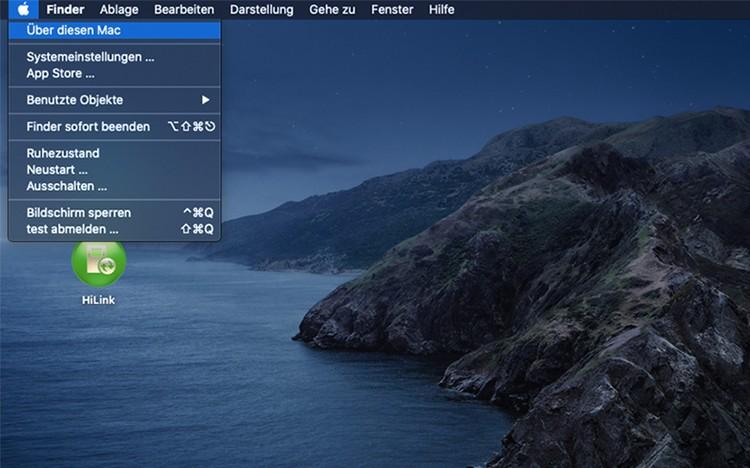This screenshot has height=468, width=750.
Task: Click the Fenster menu bar item
Action: [392, 10]
